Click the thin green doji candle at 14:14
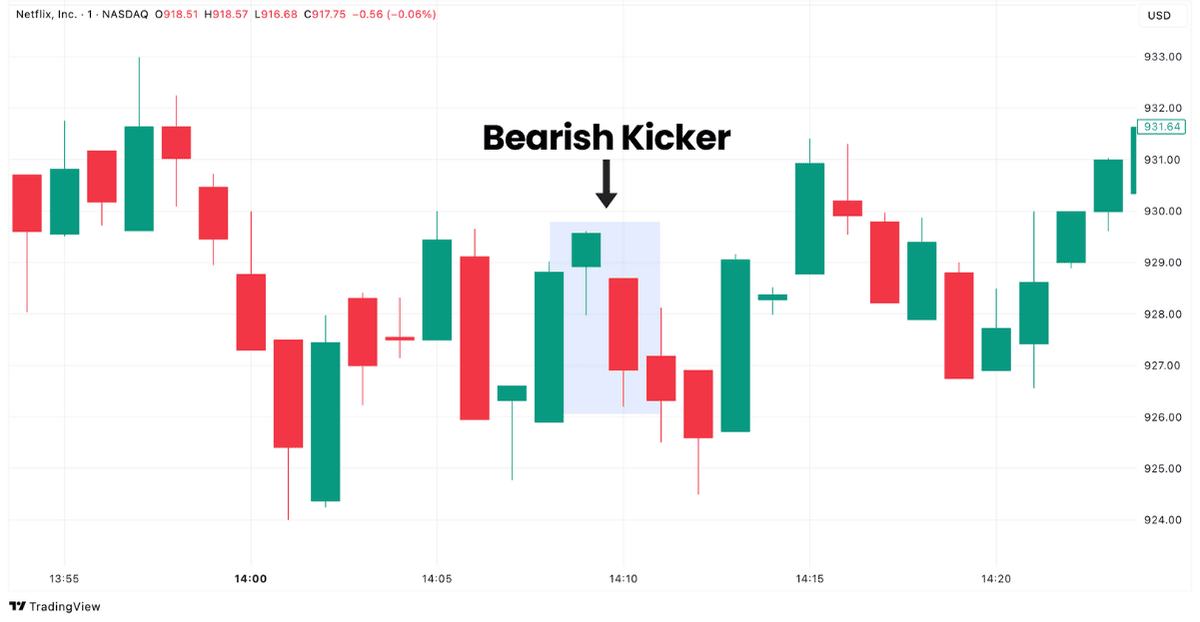 coord(772,297)
